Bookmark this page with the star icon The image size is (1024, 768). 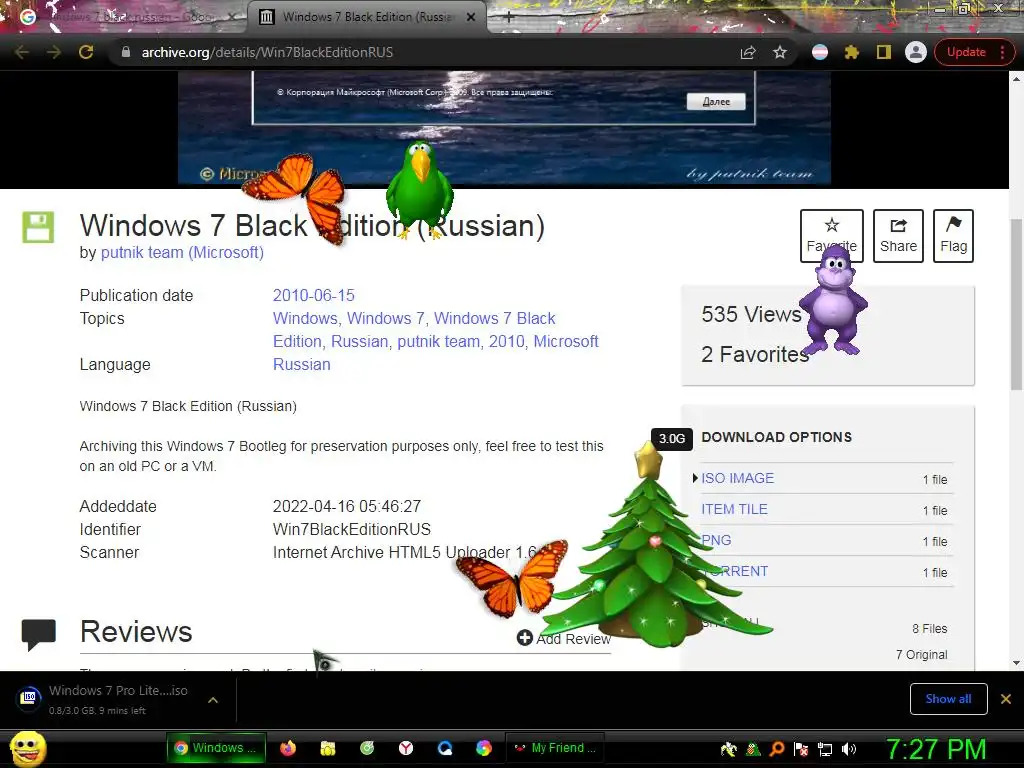point(780,52)
